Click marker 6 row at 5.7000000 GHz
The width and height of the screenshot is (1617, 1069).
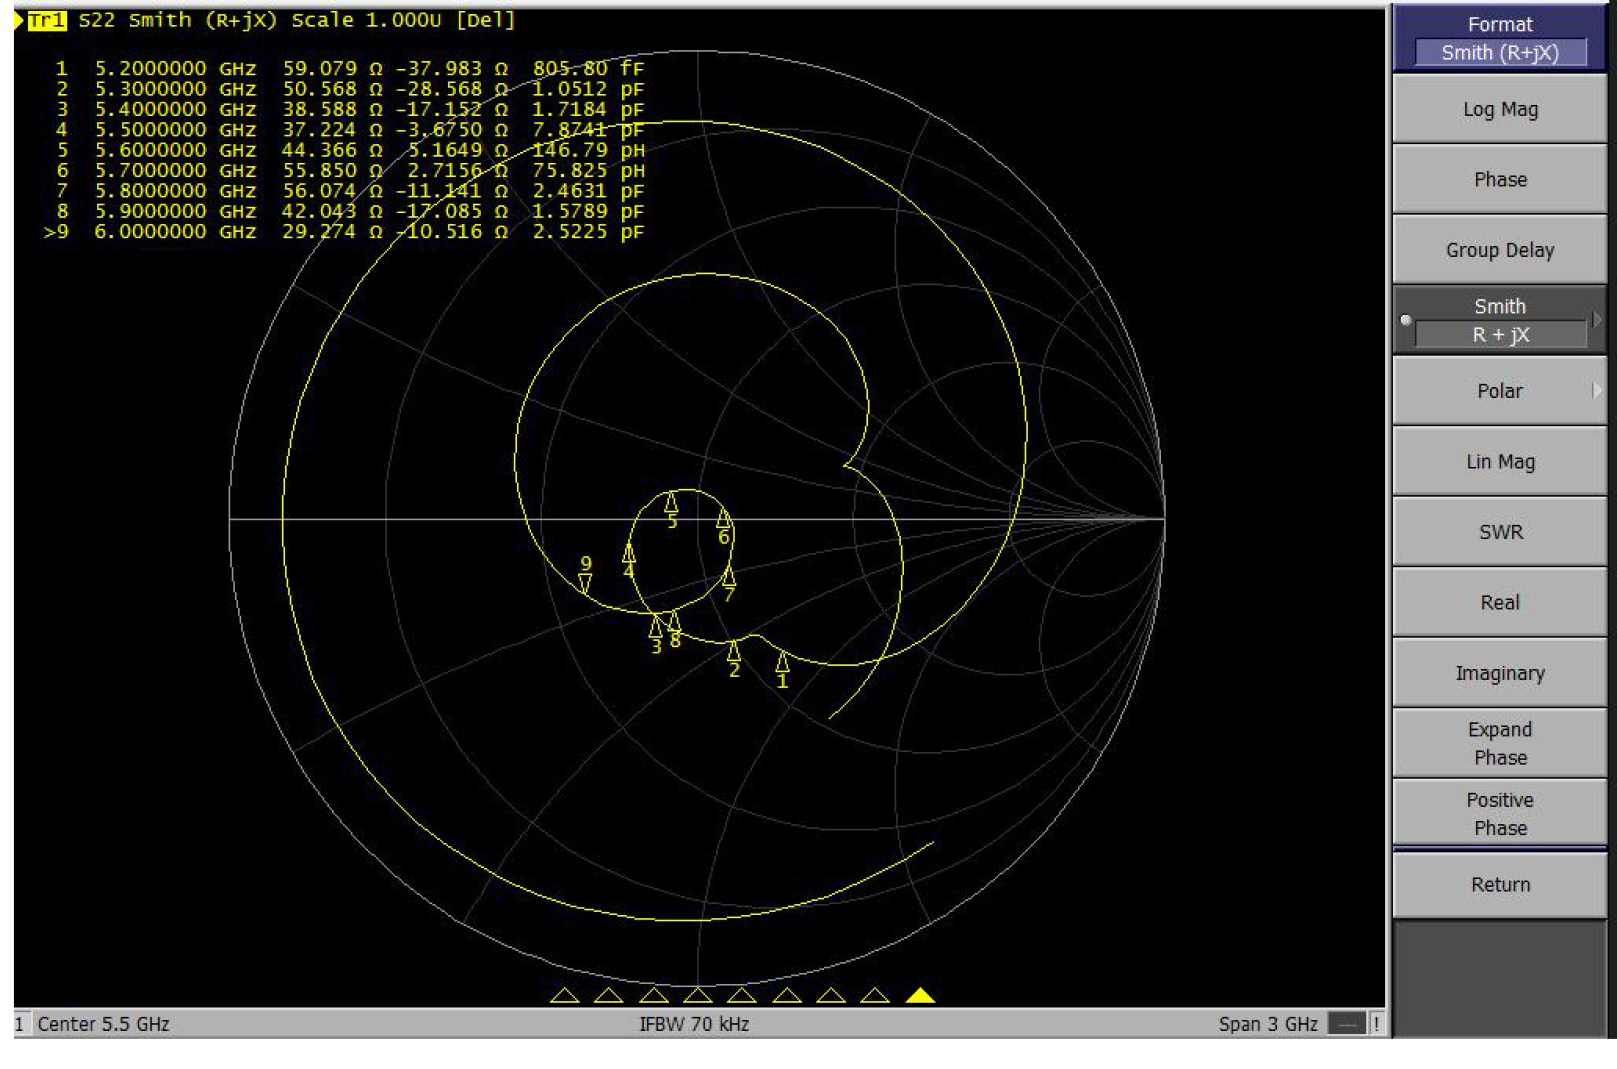350,170
